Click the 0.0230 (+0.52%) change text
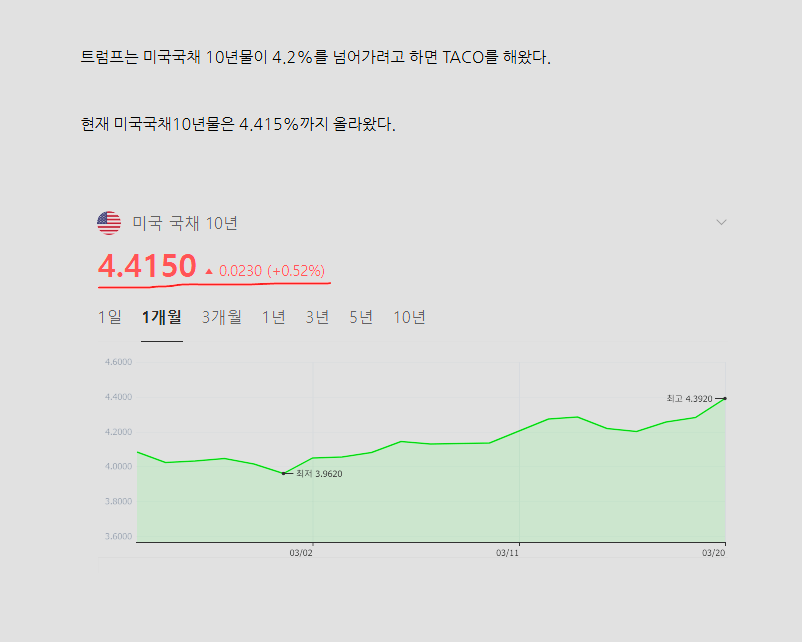 pos(271,271)
